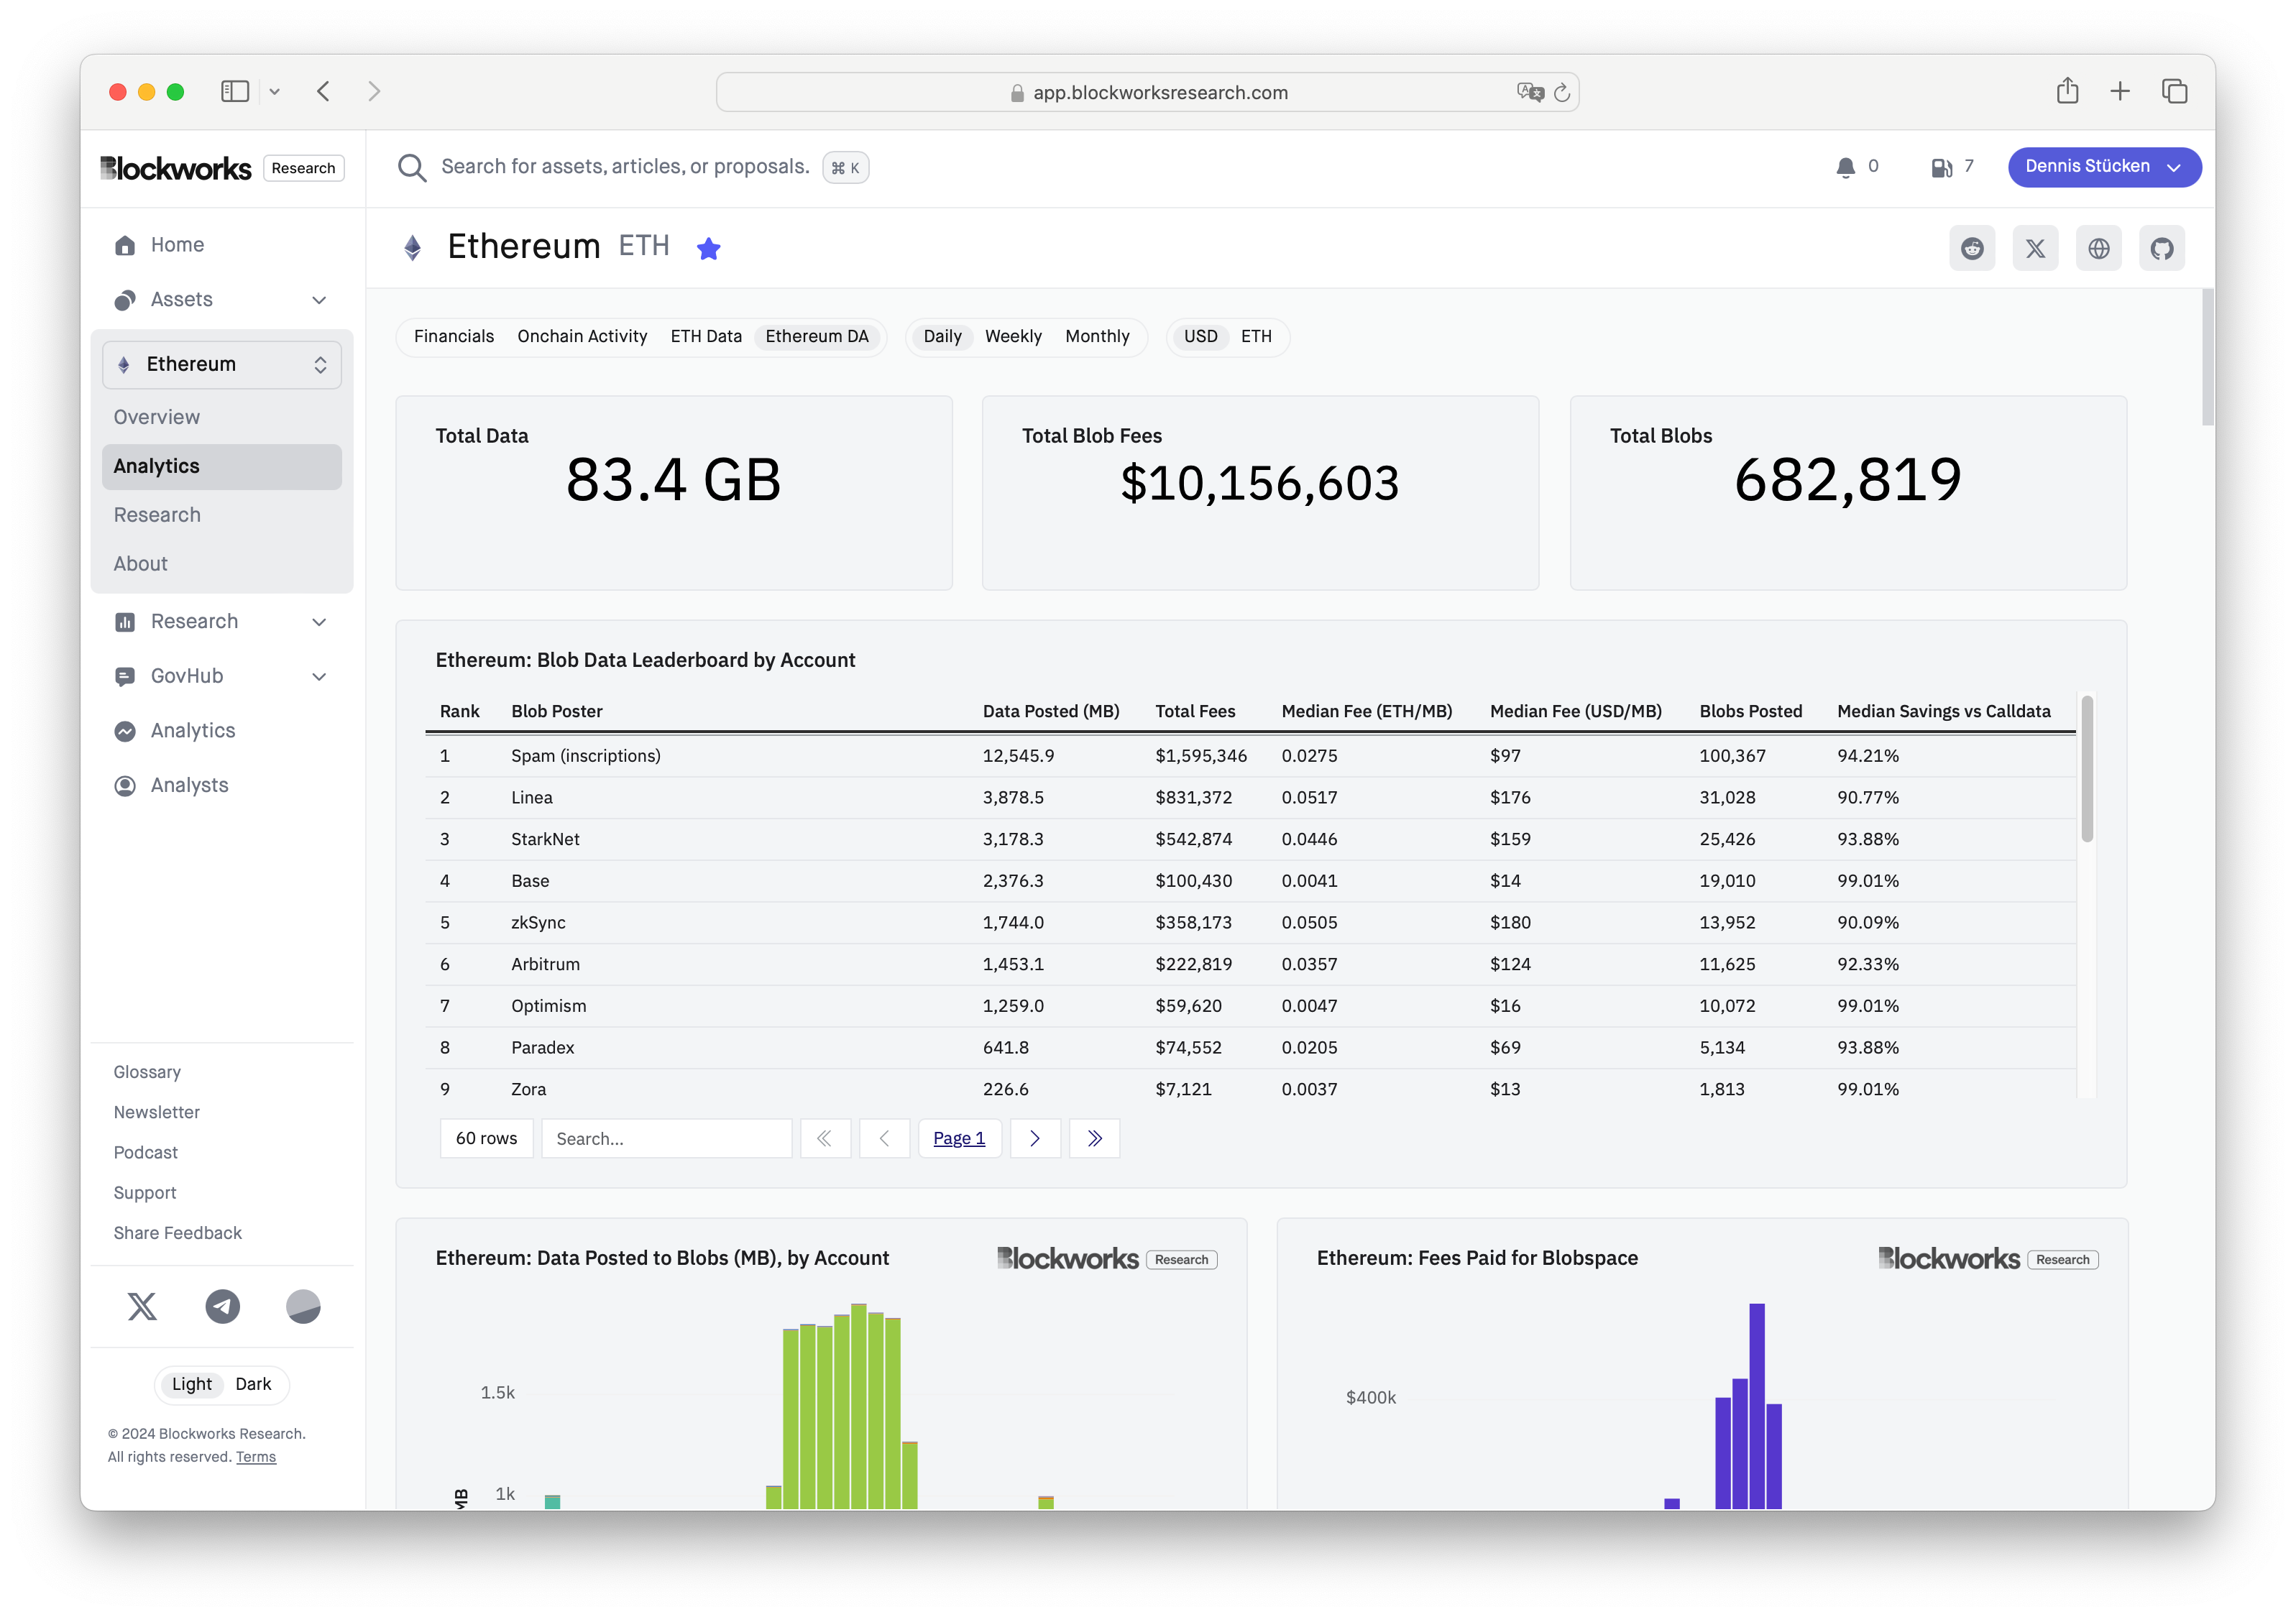Click the gas pump indicator icon
2296x1617 pixels.
point(1941,167)
